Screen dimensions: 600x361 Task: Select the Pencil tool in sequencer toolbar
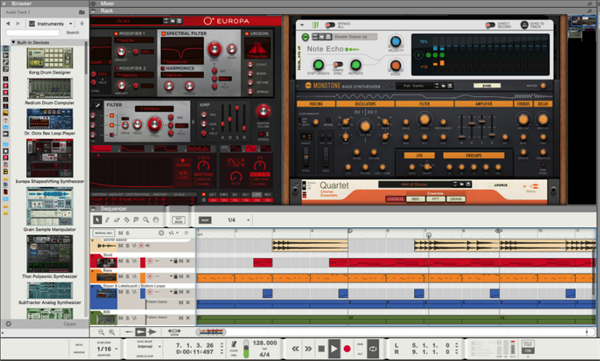click(x=108, y=220)
